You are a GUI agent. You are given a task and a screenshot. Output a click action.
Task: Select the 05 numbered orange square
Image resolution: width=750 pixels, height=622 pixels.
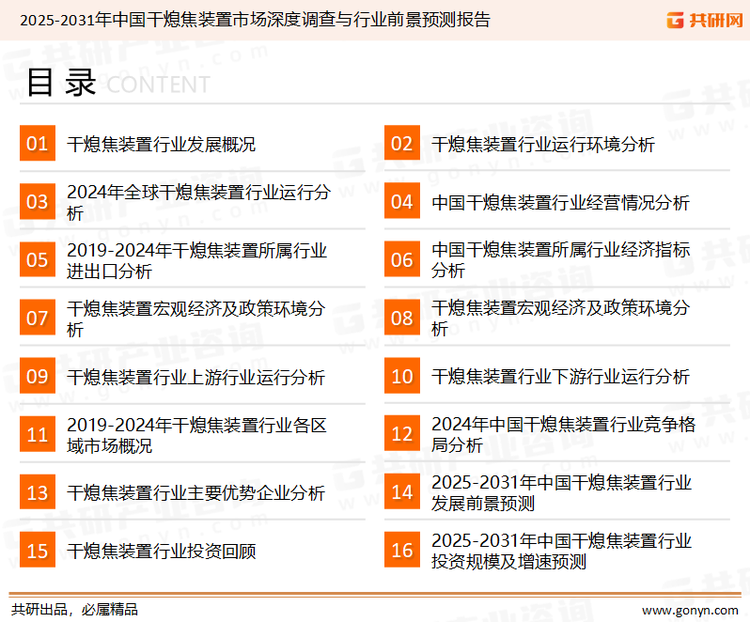click(37, 260)
